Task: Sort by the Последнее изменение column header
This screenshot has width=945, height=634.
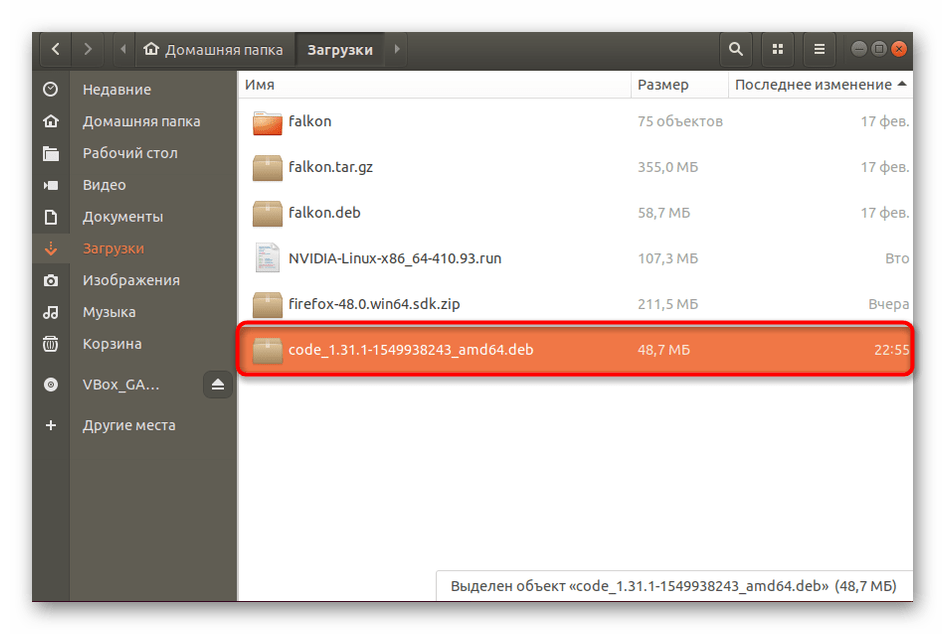Action: pos(820,85)
